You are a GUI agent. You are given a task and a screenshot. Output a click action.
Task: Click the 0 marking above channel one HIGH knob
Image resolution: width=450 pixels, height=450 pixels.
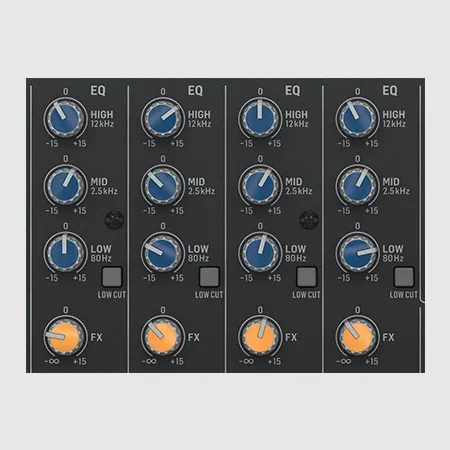66,92
